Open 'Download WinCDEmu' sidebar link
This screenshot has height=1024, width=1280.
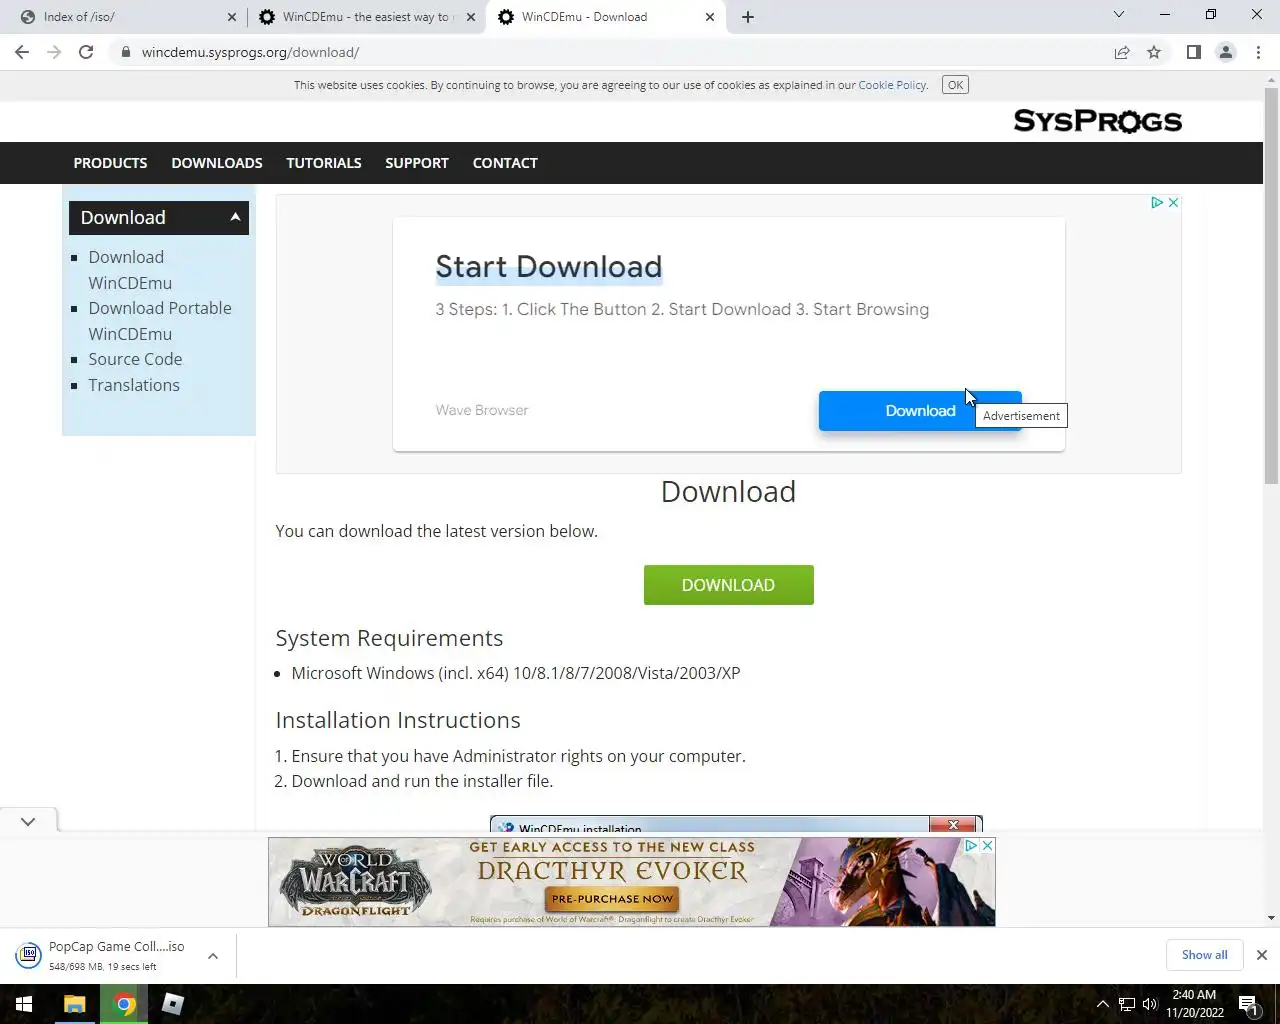point(130,270)
